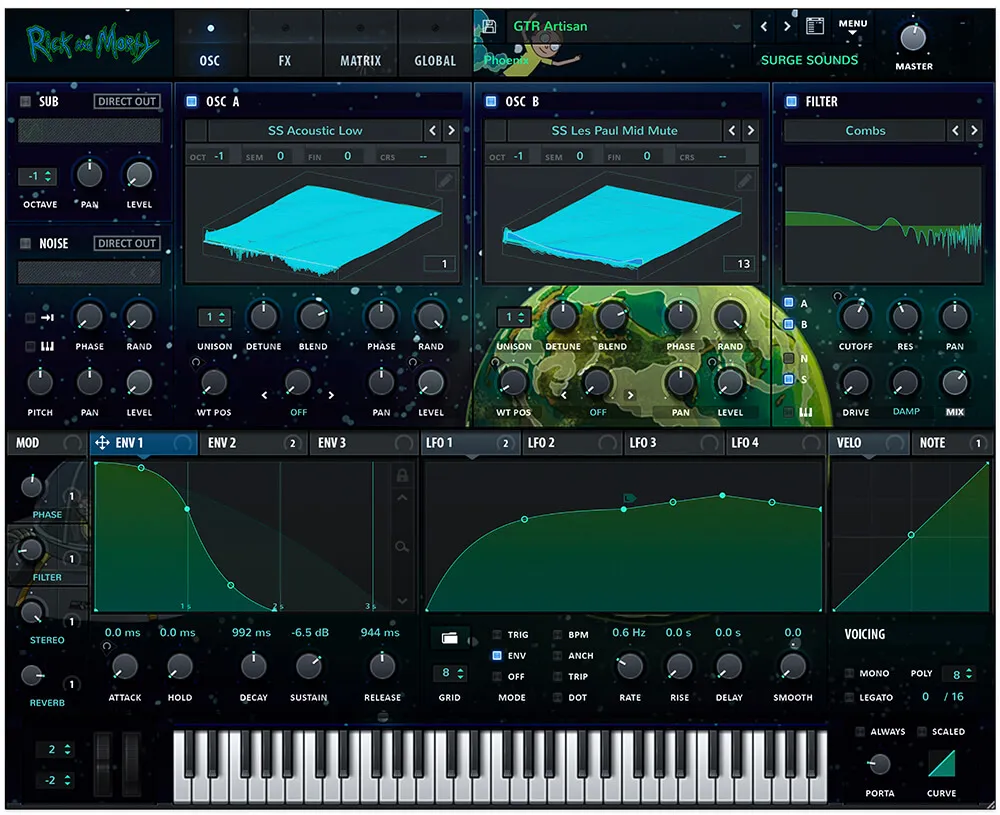
Task: Click OSC B warp mode next arrow
Action: click(x=630, y=395)
